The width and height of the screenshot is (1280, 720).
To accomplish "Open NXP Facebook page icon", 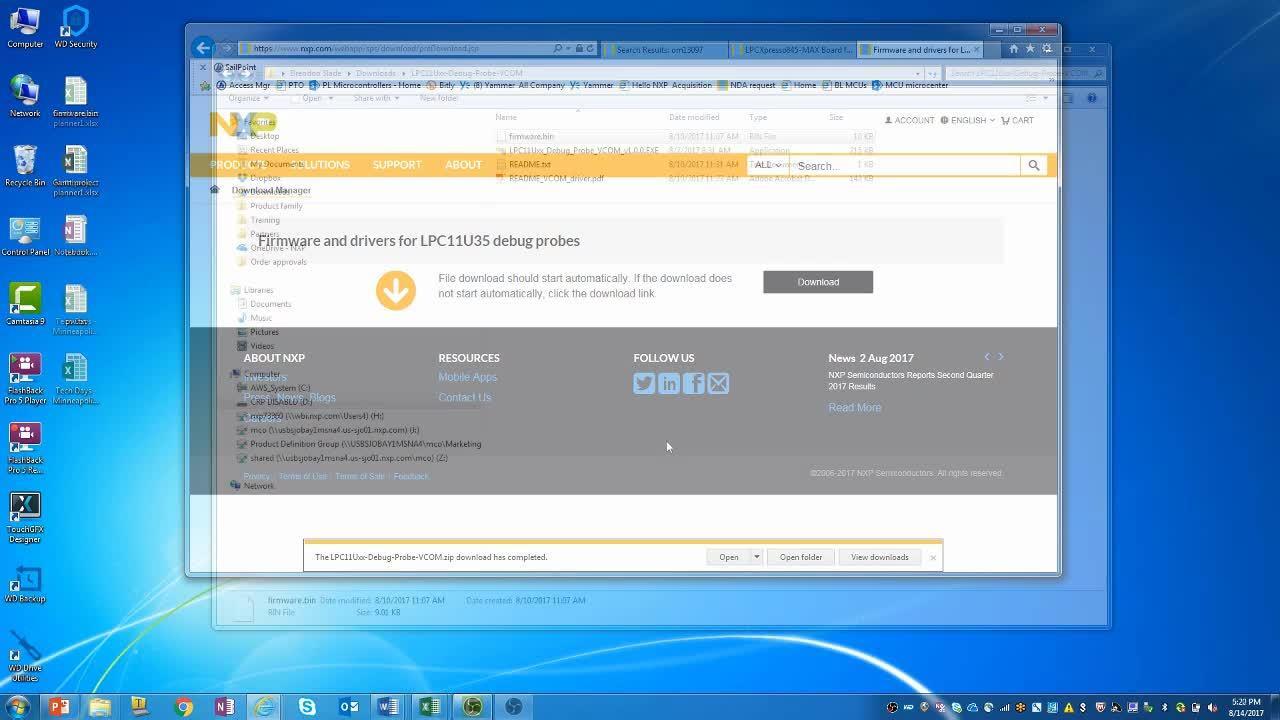I will 694,383.
